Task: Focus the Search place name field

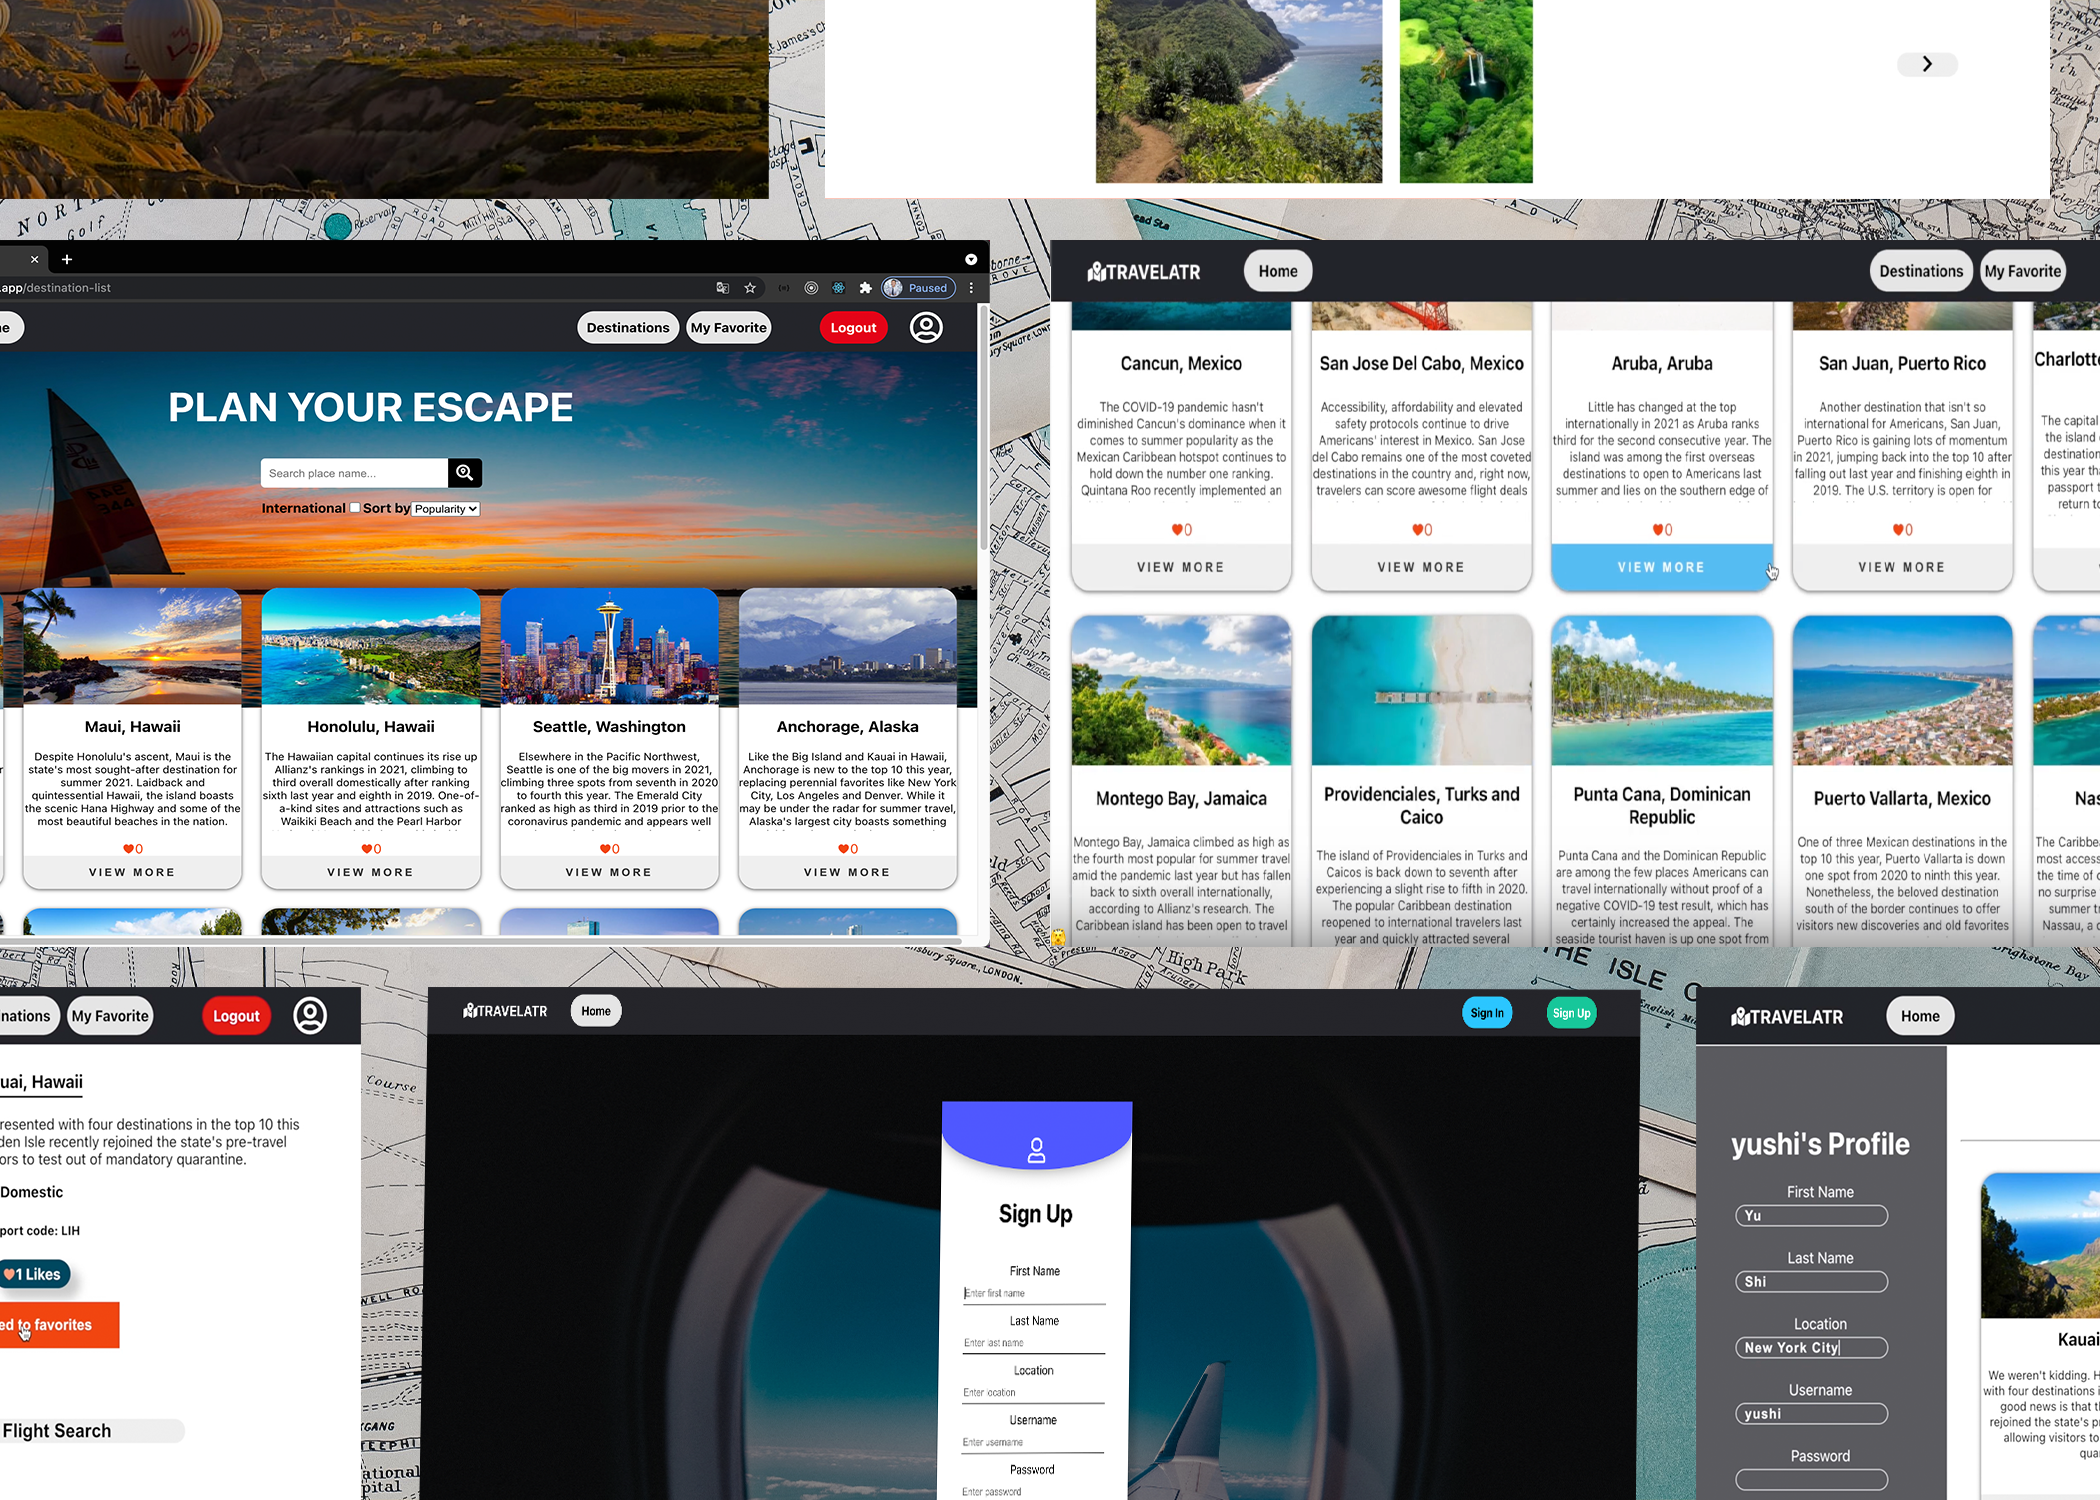Action: pos(354,473)
